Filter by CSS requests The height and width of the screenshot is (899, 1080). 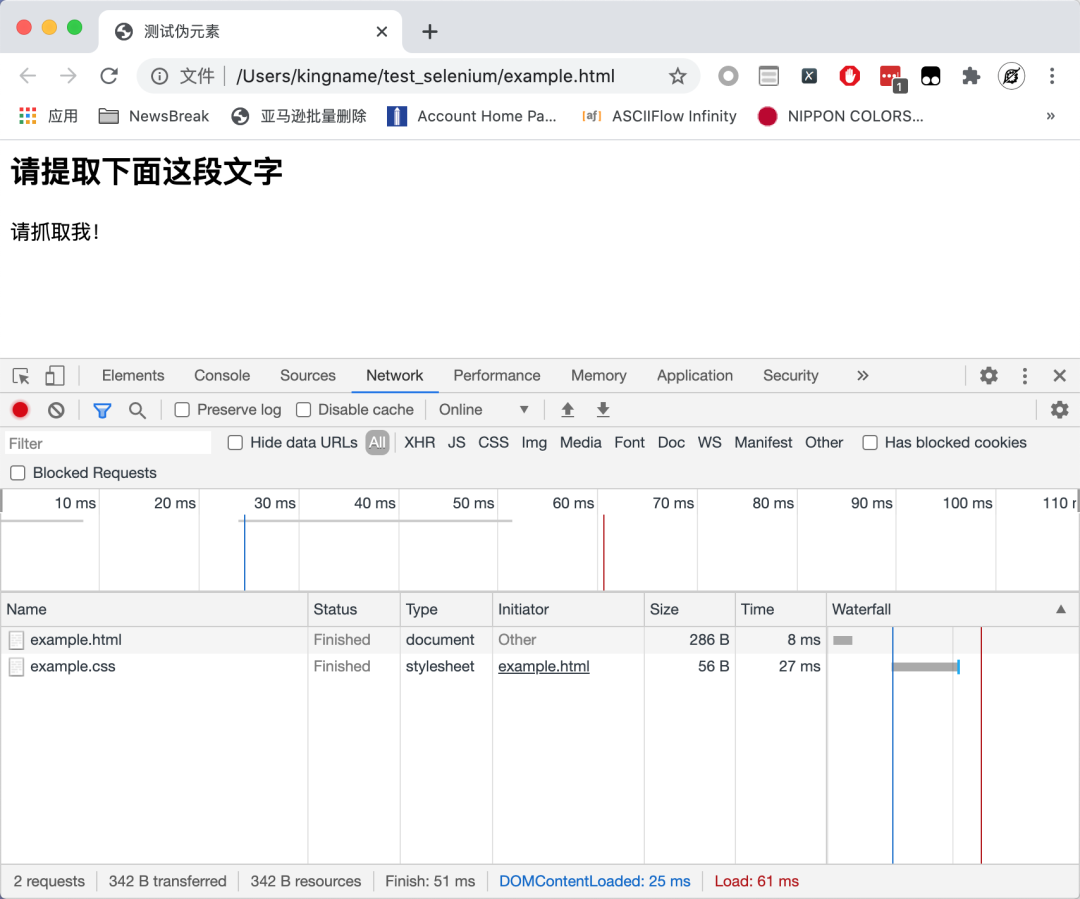(x=493, y=442)
